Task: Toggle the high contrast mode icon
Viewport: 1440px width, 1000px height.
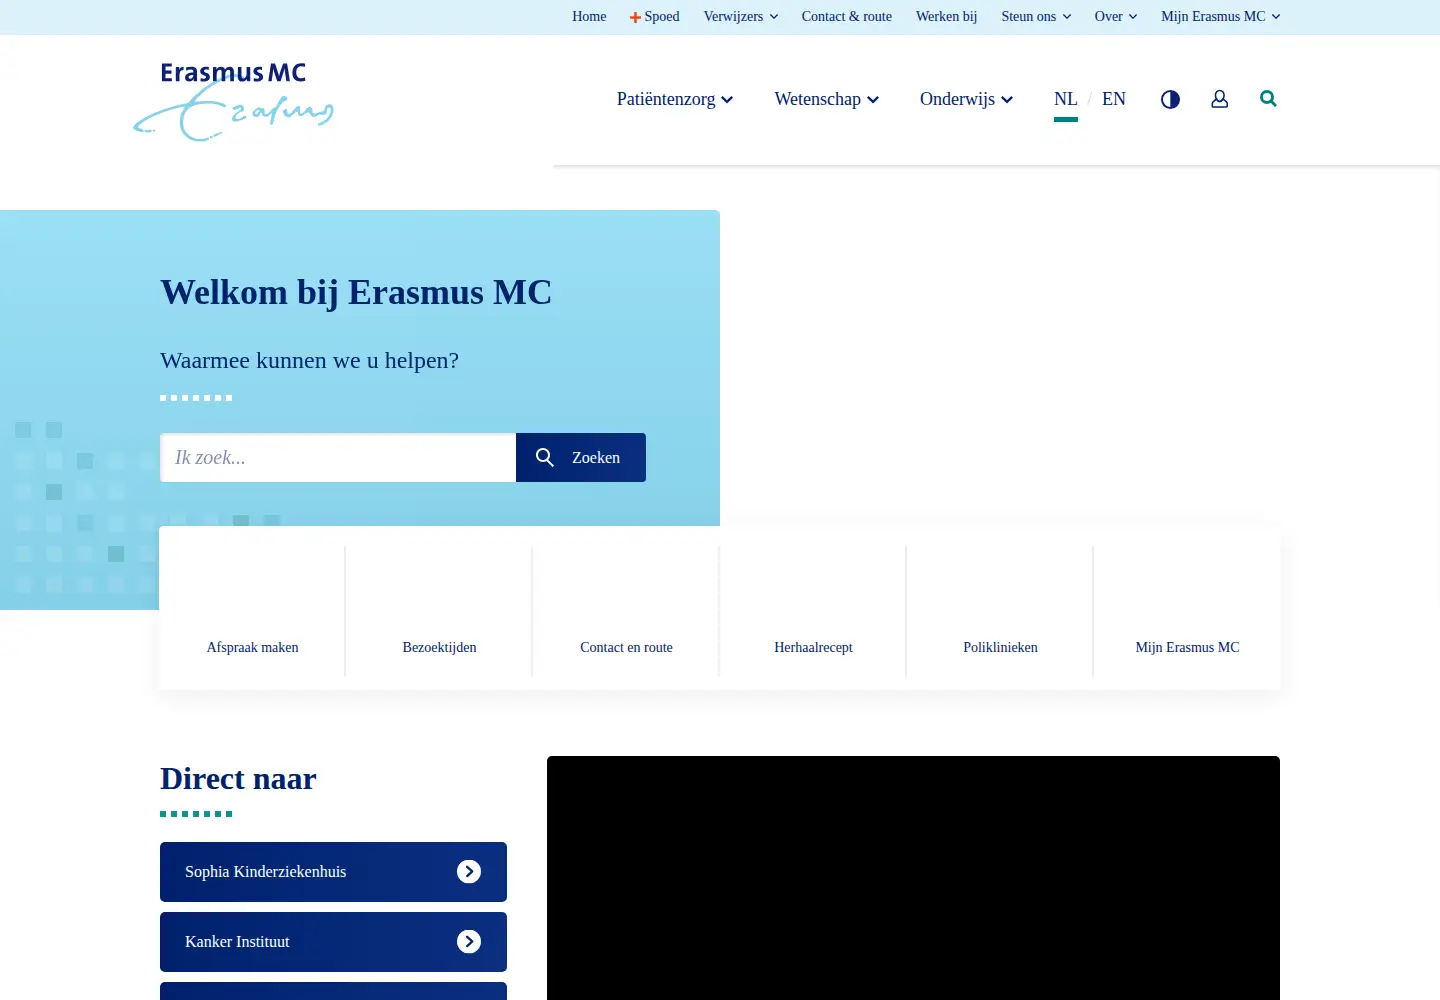Action: [x=1170, y=99]
